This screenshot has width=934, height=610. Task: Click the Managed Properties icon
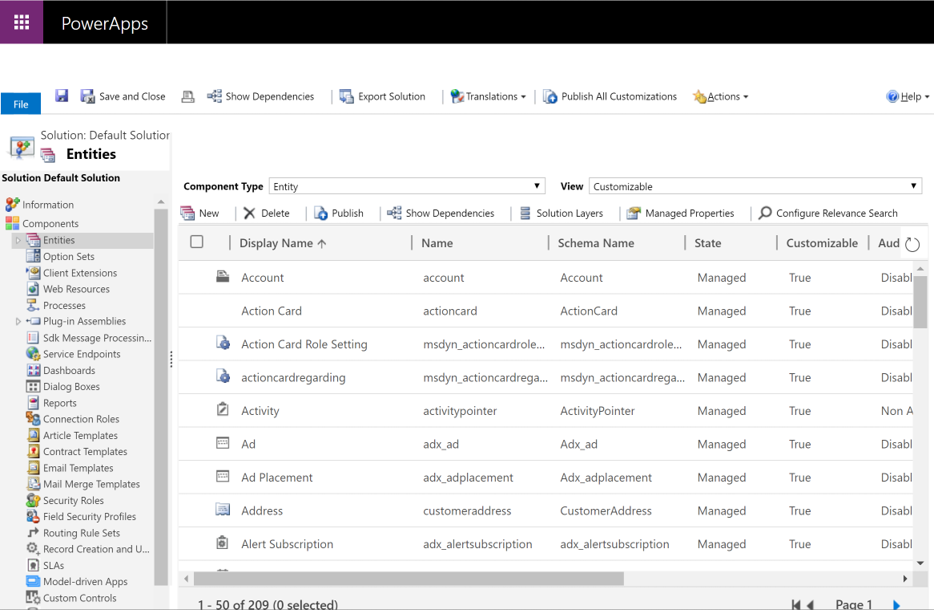(633, 213)
